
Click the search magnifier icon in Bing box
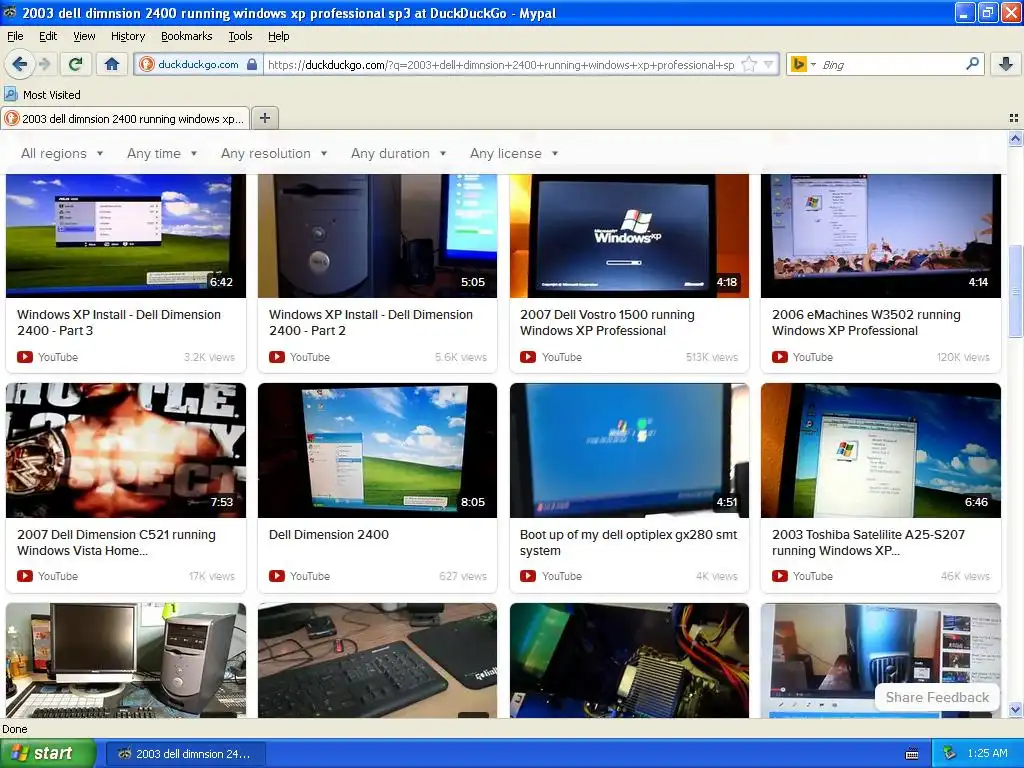pyautogui.click(x=972, y=64)
